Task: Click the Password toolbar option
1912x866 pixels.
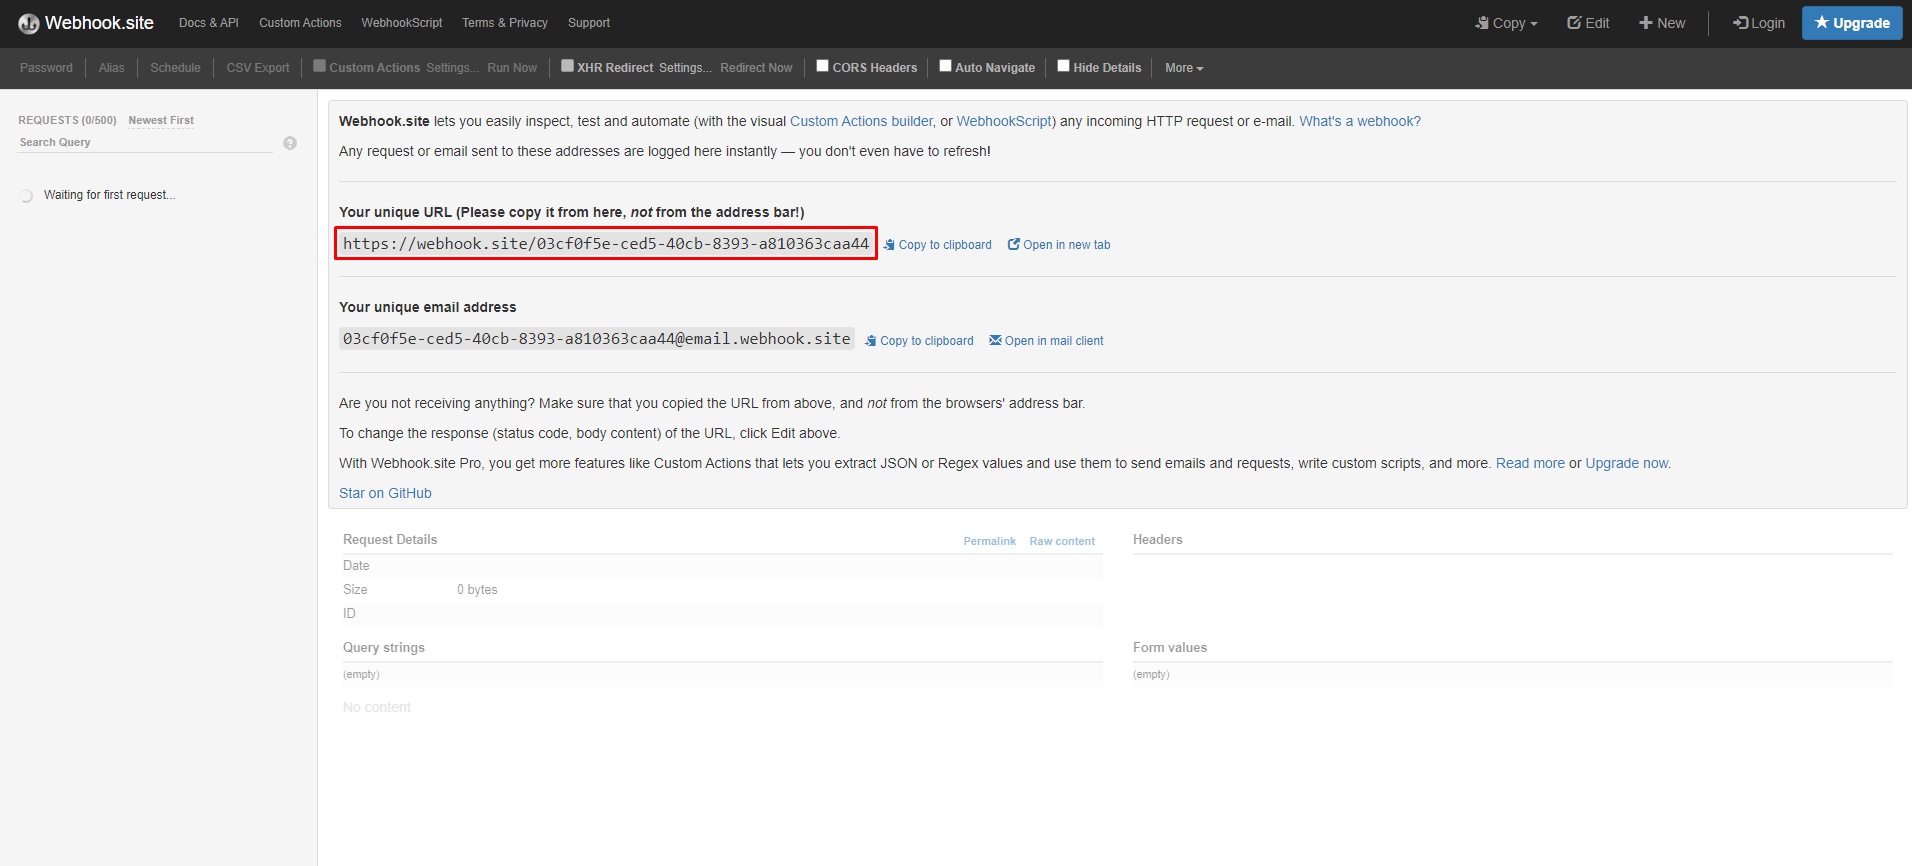Action: click(46, 68)
